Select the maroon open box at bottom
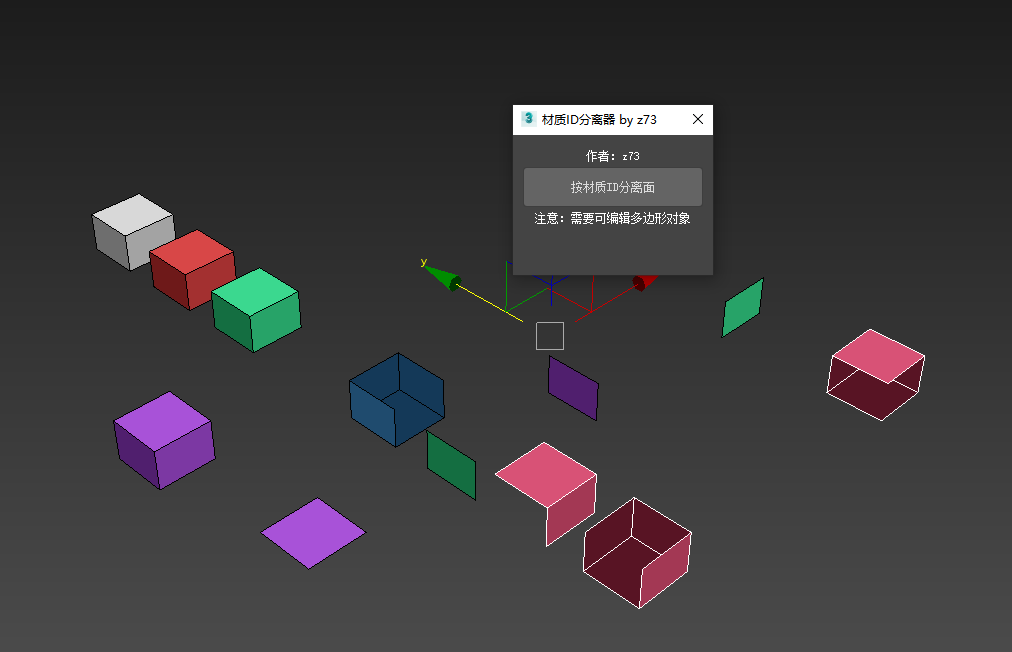1012x652 pixels. (x=637, y=553)
